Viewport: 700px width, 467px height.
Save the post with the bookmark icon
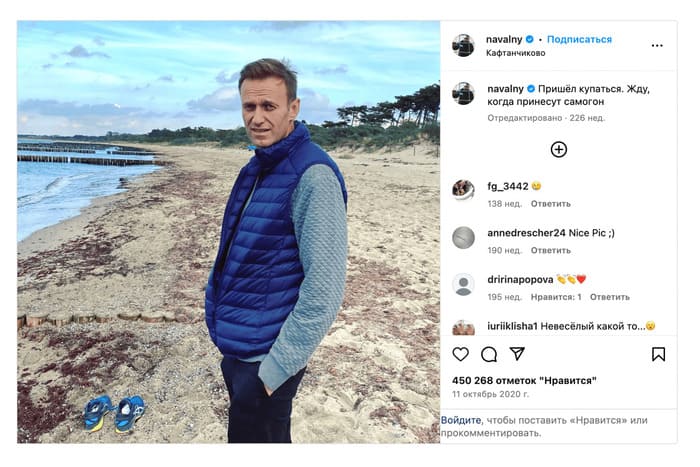(658, 354)
